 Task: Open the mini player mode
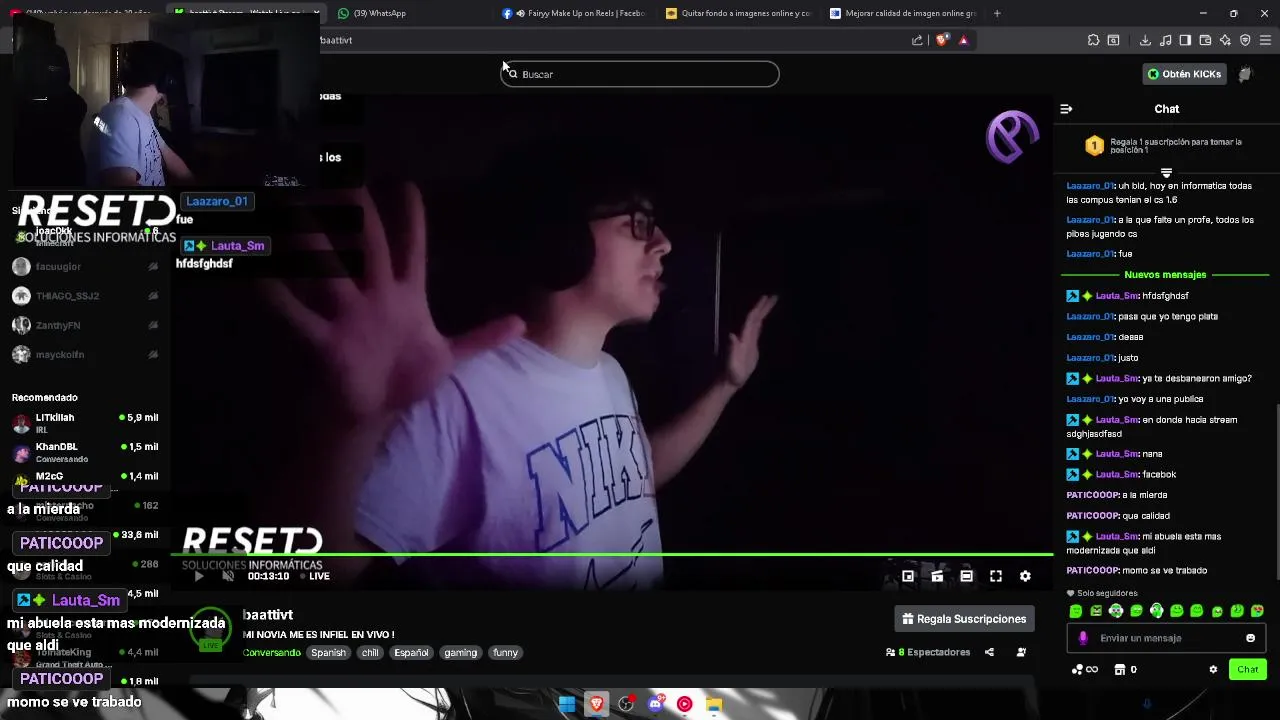908,576
